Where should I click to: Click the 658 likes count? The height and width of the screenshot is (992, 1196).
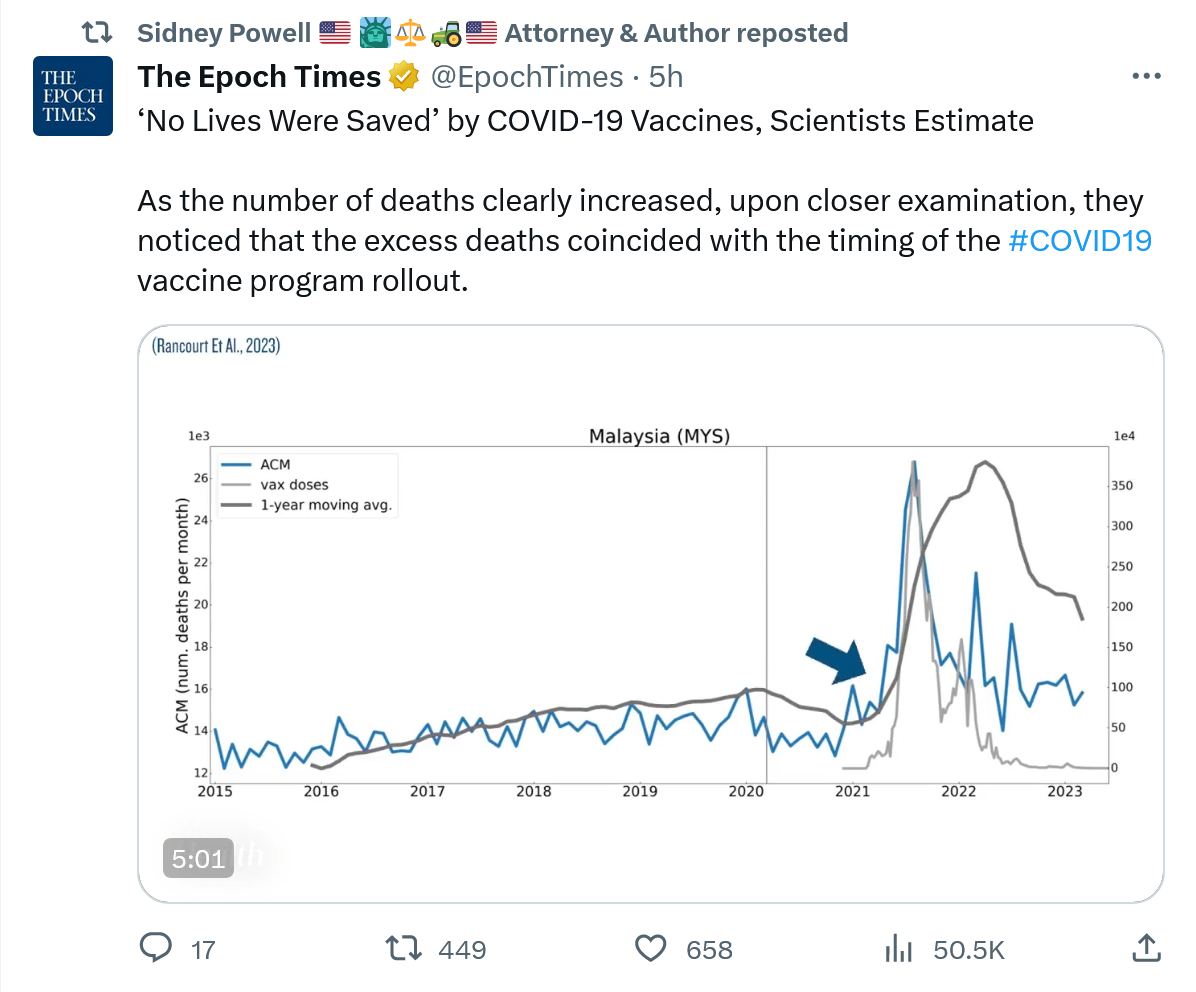click(709, 949)
